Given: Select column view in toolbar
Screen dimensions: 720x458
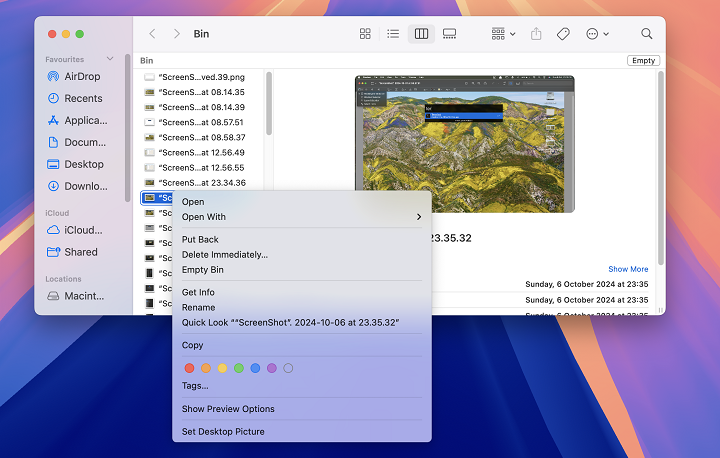Looking at the screenshot, I should pyautogui.click(x=421, y=34).
